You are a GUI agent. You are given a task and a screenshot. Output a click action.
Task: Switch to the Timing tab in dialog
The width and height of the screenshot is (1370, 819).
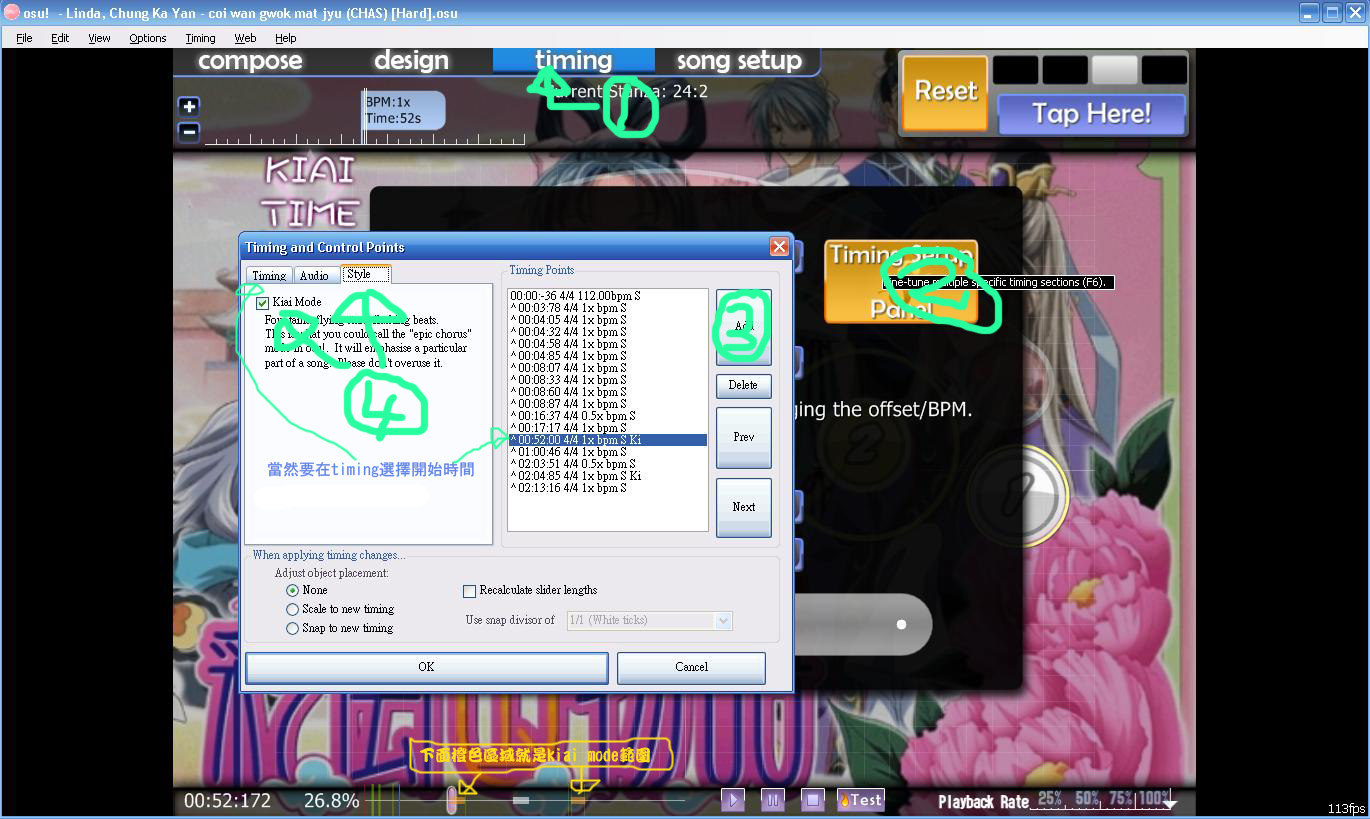269,275
